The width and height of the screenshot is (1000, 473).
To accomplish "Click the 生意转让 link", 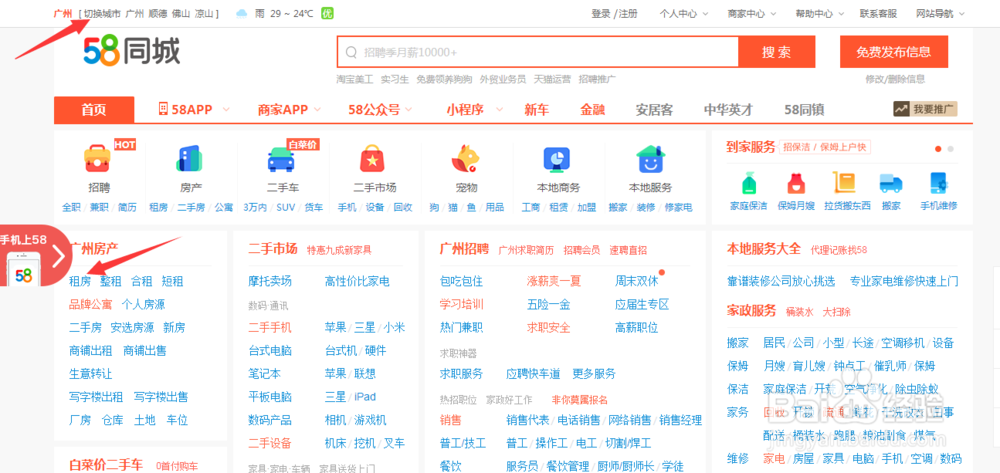I will click(x=91, y=374).
